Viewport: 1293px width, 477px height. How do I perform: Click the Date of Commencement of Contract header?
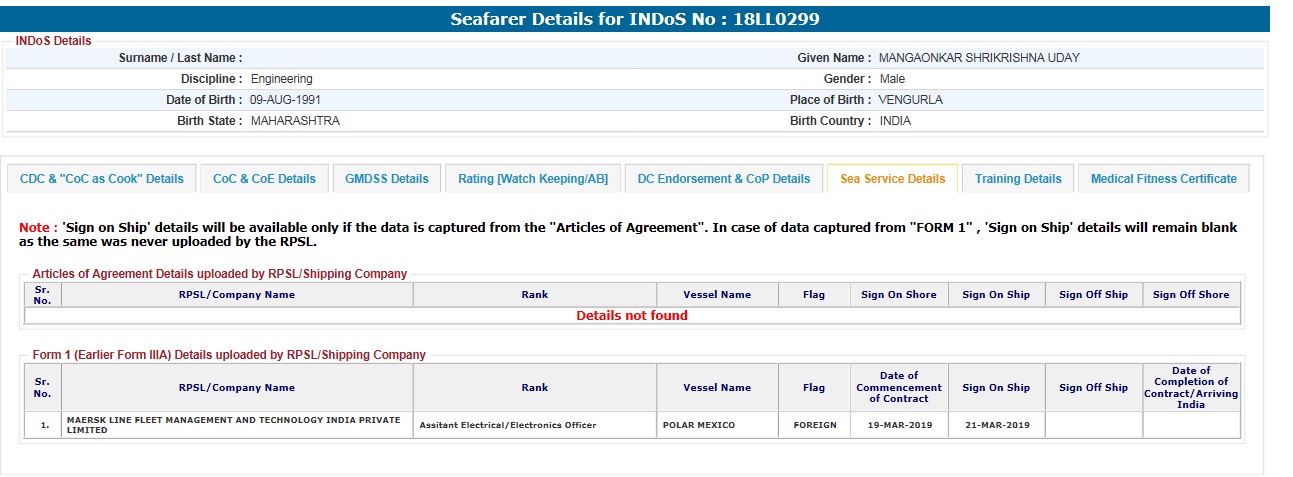tap(898, 387)
